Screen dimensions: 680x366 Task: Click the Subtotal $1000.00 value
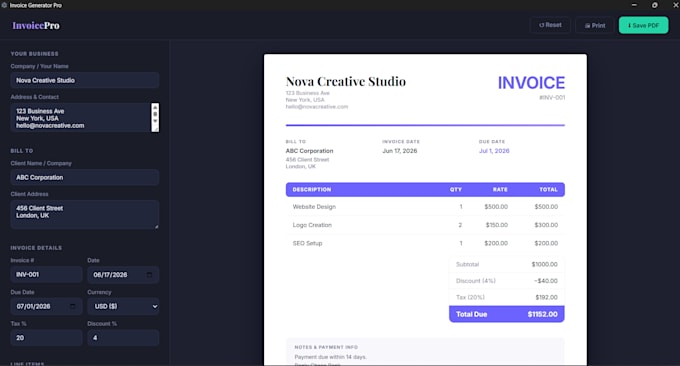pos(545,264)
